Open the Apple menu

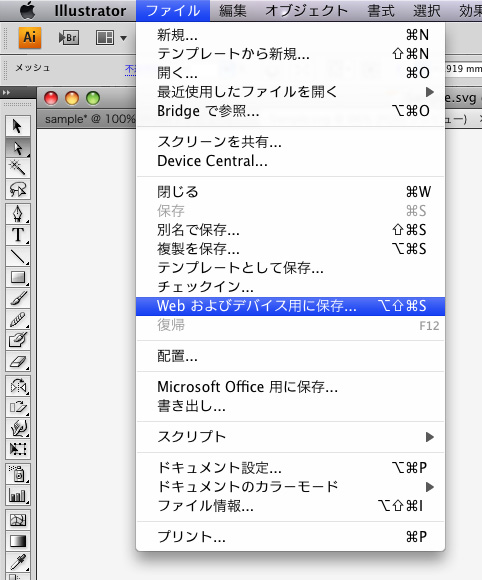tap(27, 10)
